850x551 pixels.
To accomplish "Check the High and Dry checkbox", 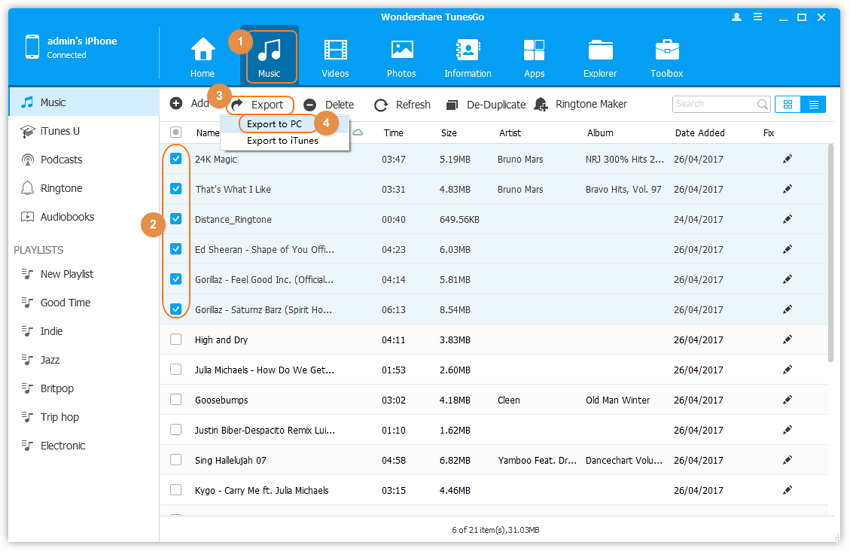I will 176,340.
